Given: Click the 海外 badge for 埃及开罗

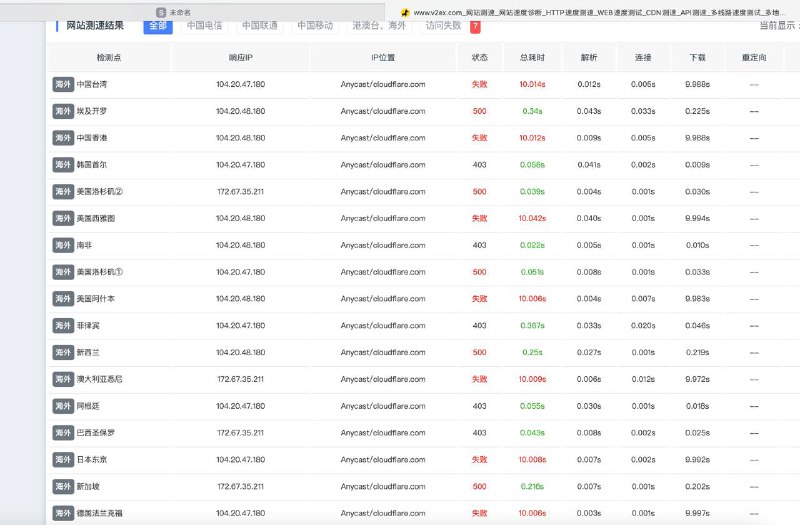Looking at the screenshot, I should (63, 111).
